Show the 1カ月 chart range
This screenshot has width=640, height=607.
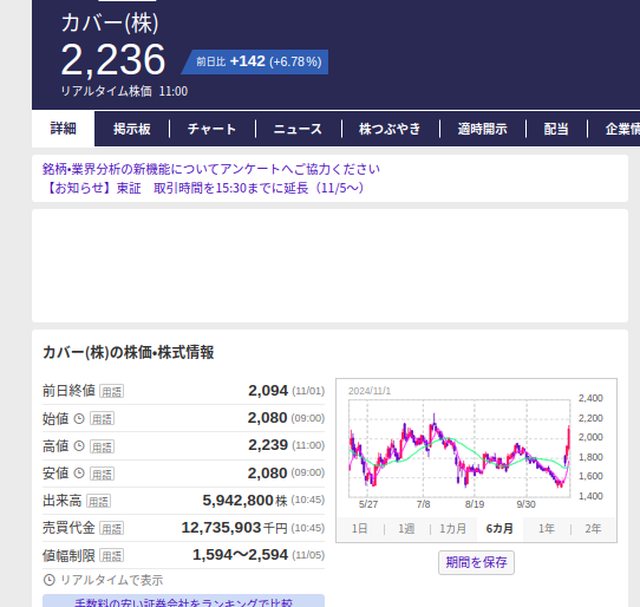pos(452,529)
